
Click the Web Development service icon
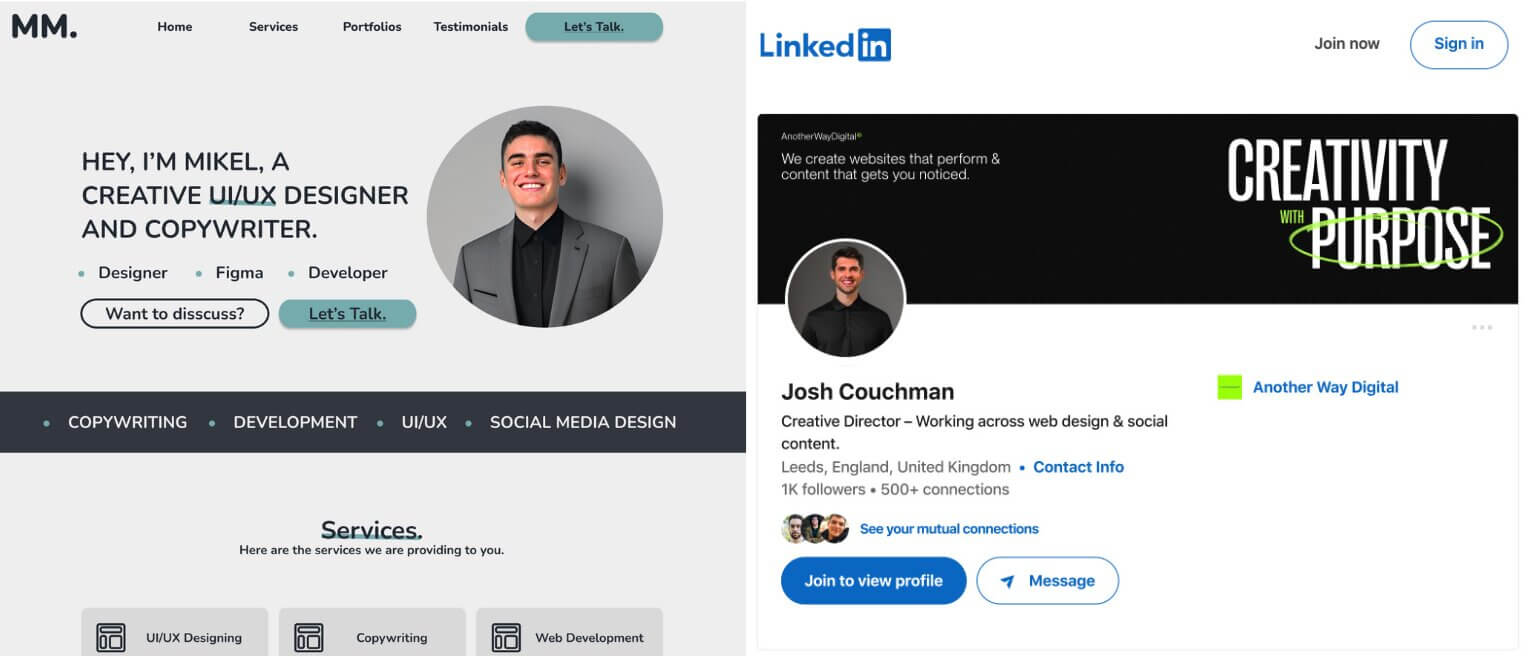505,637
